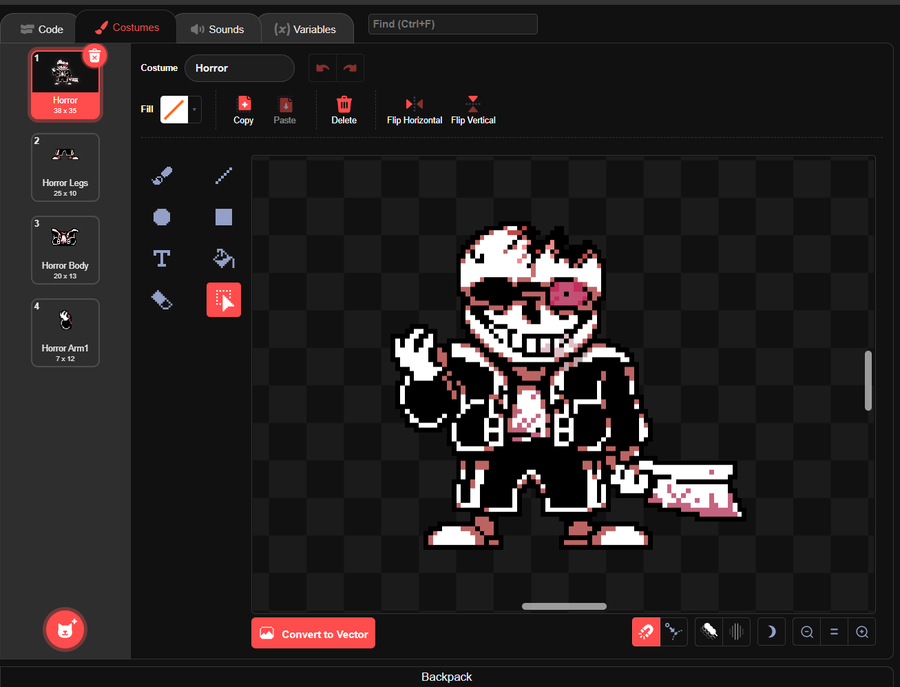Select the Brush tool
Image resolution: width=900 pixels, height=687 pixels.
(162, 176)
